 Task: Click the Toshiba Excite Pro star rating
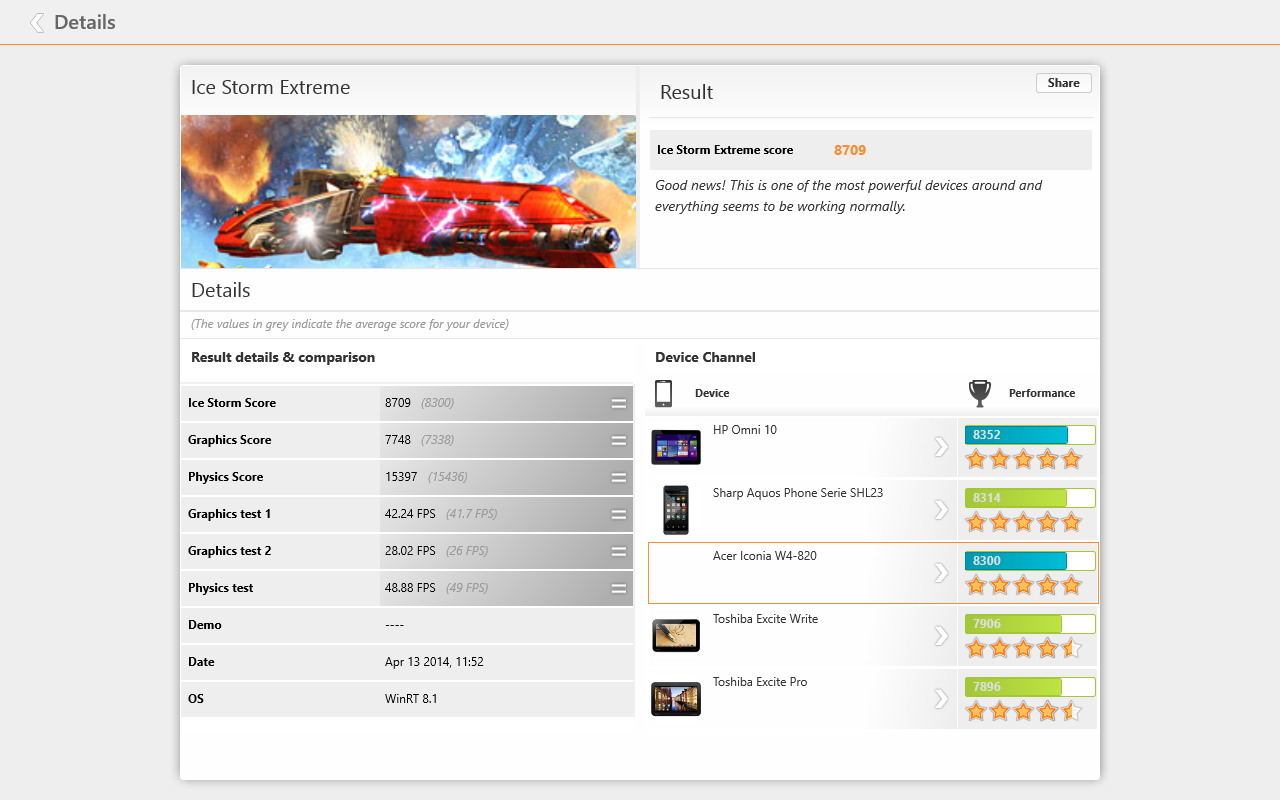(x=1023, y=712)
